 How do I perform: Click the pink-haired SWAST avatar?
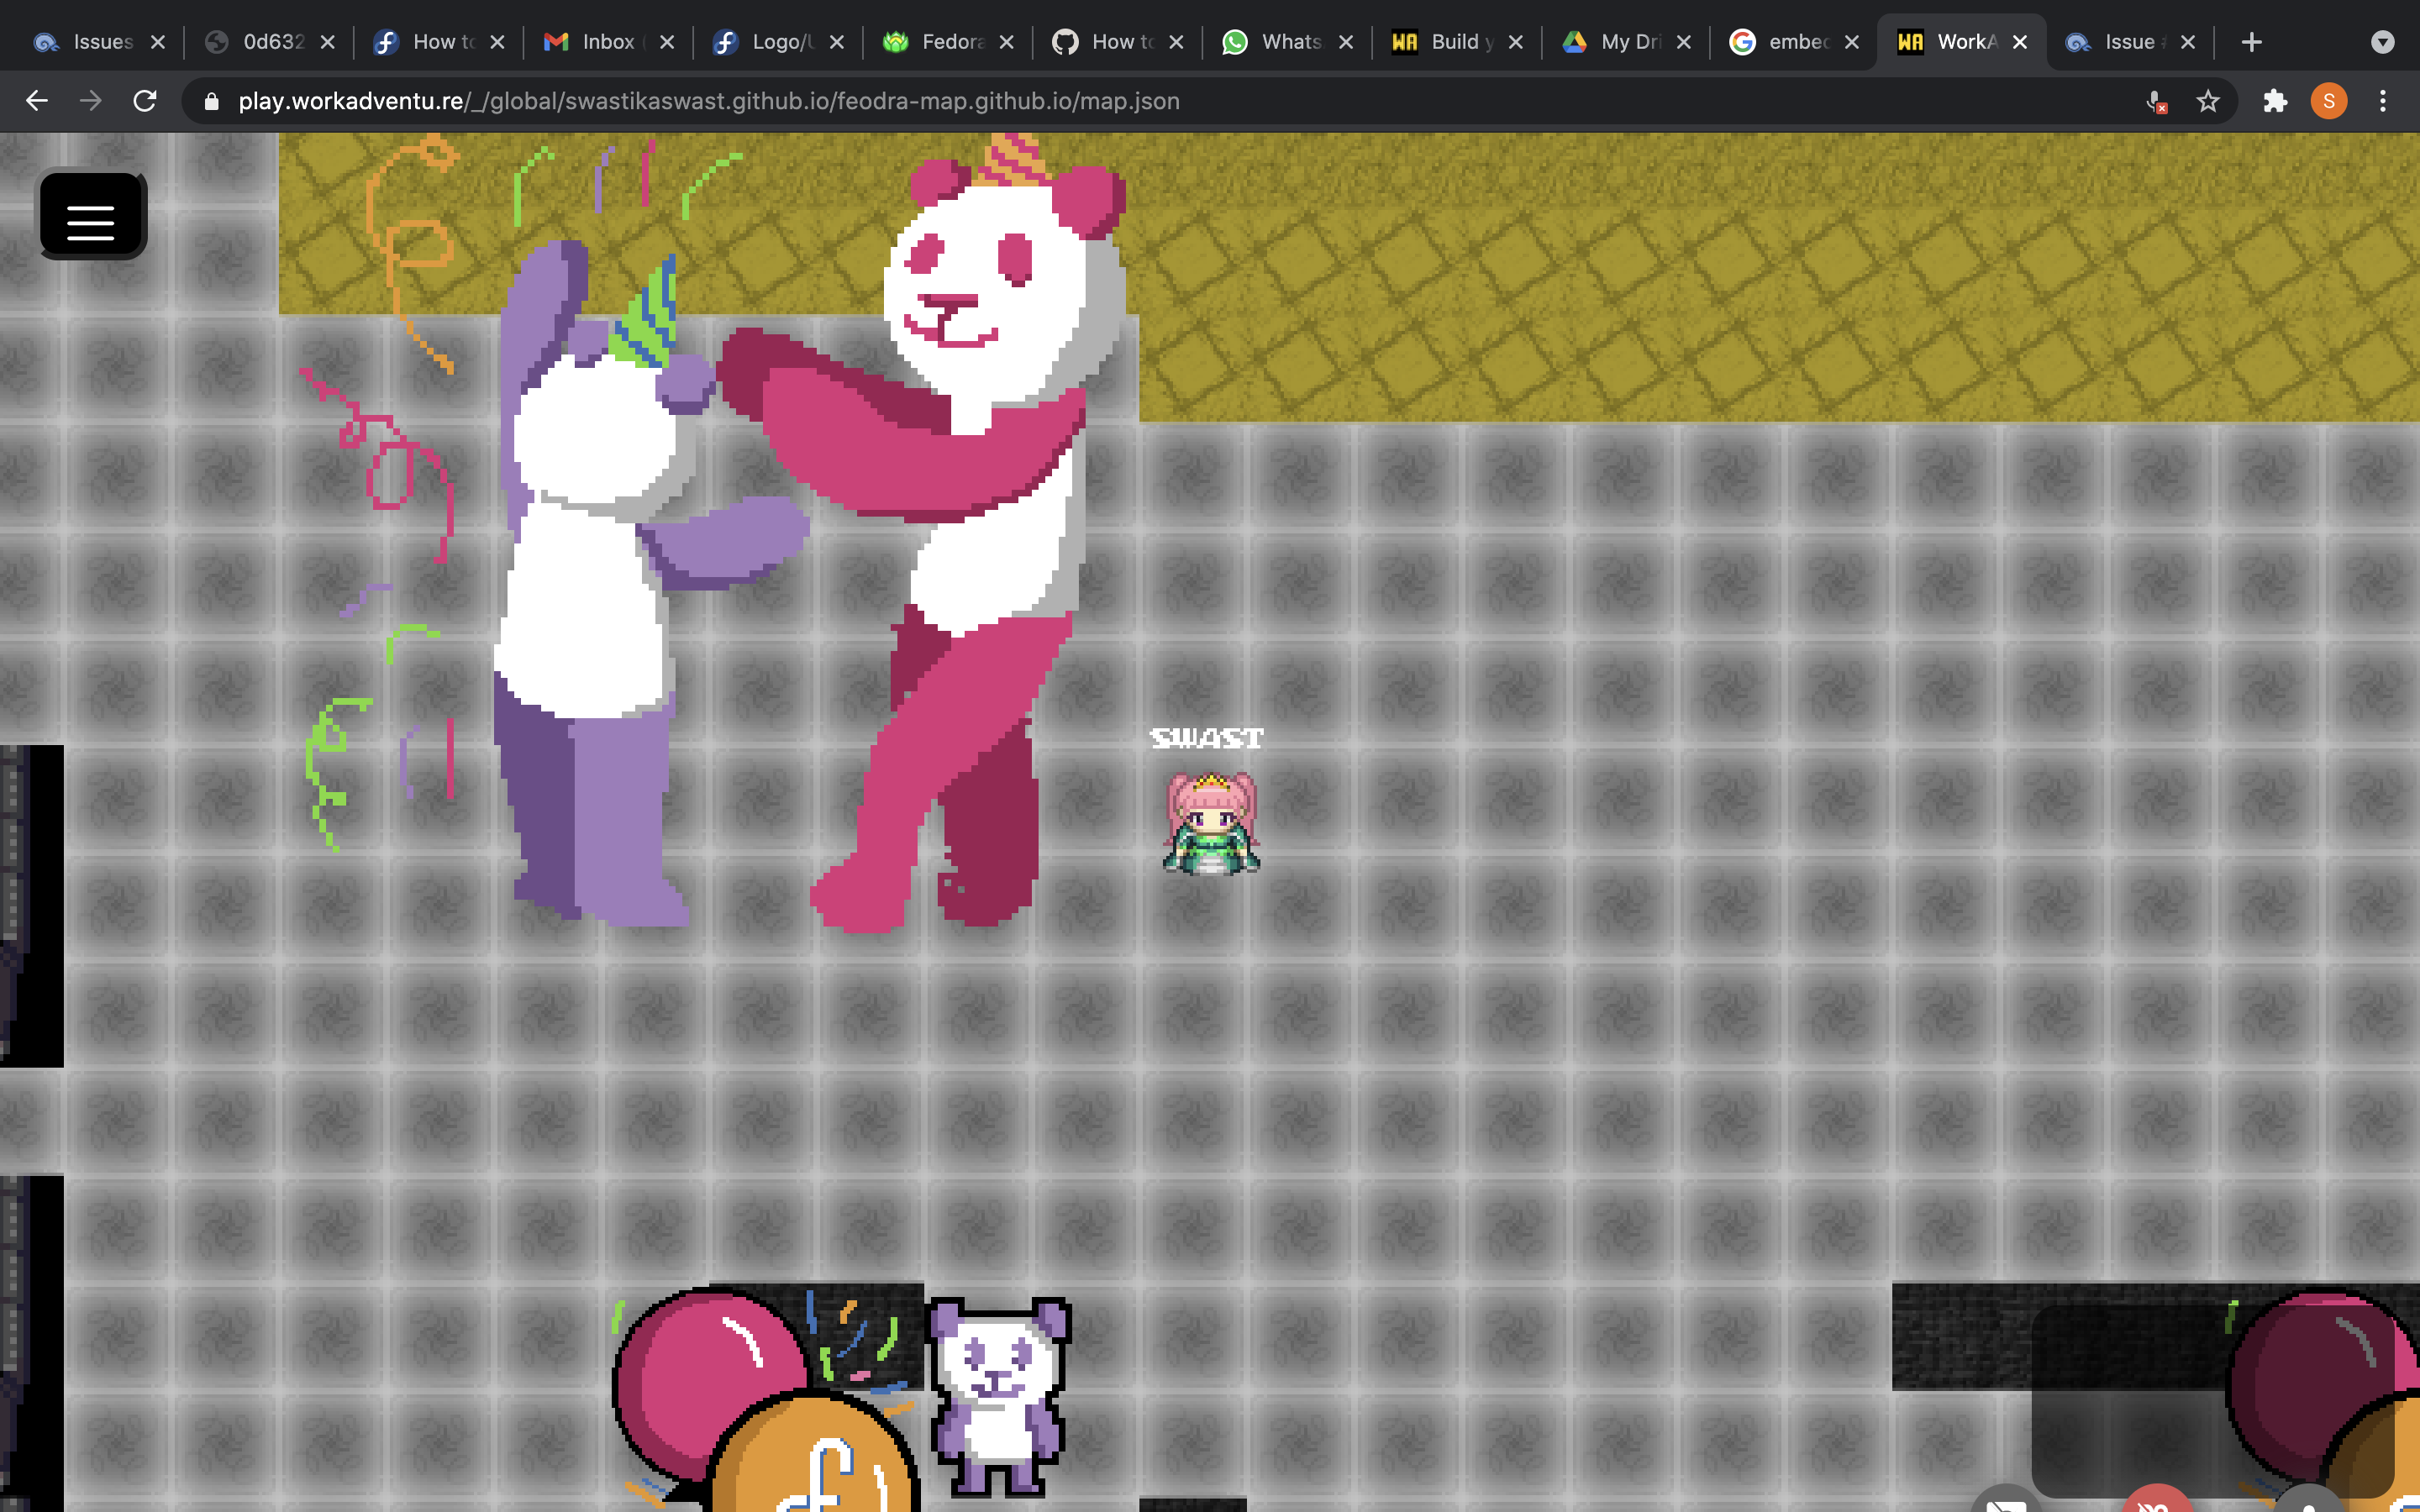(x=1211, y=823)
